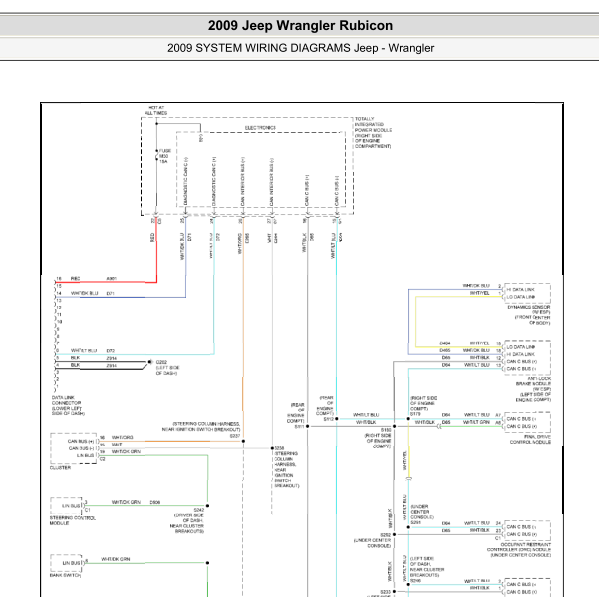This screenshot has height=597, width=599.
Task: Click "LIN BUS" inside the cluster box
Action: coord(86,455)
